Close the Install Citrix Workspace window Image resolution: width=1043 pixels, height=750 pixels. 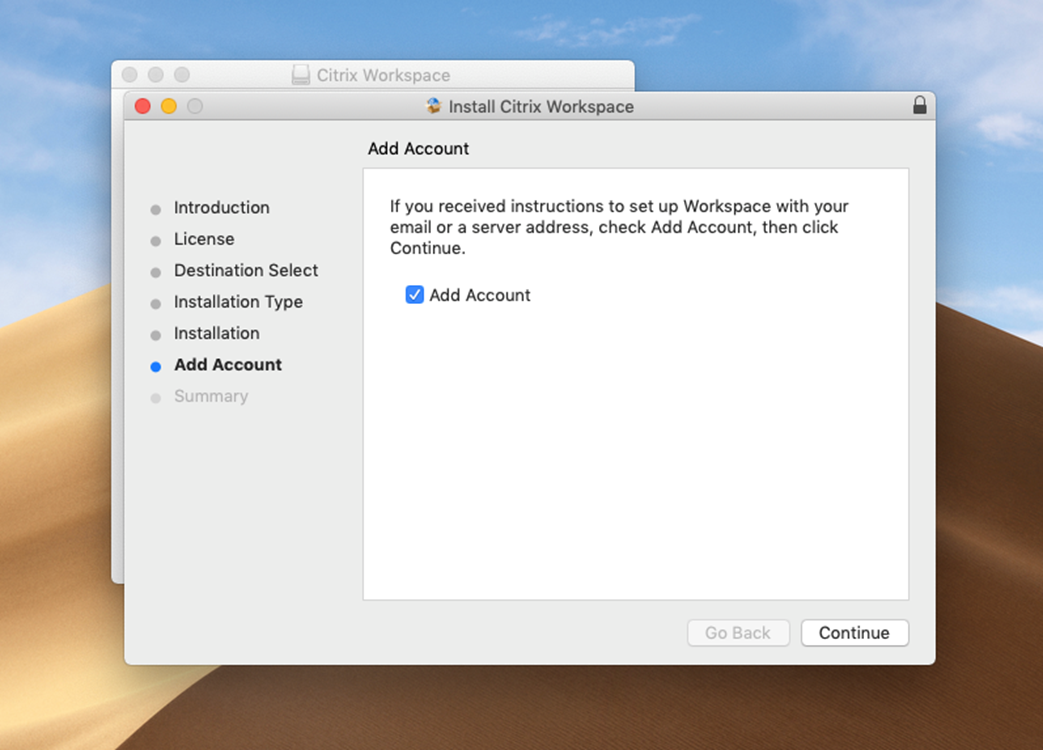(x=142, y=106)
